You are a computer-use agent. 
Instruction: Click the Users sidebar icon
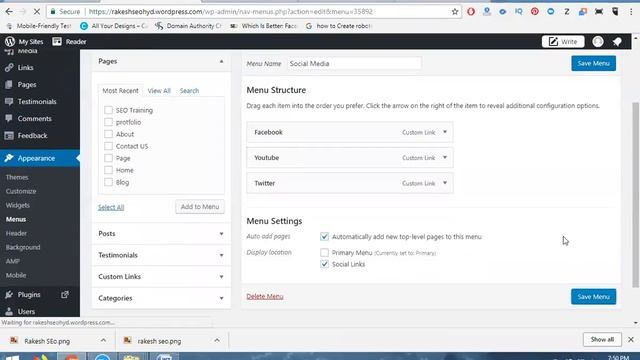[9, 311]
